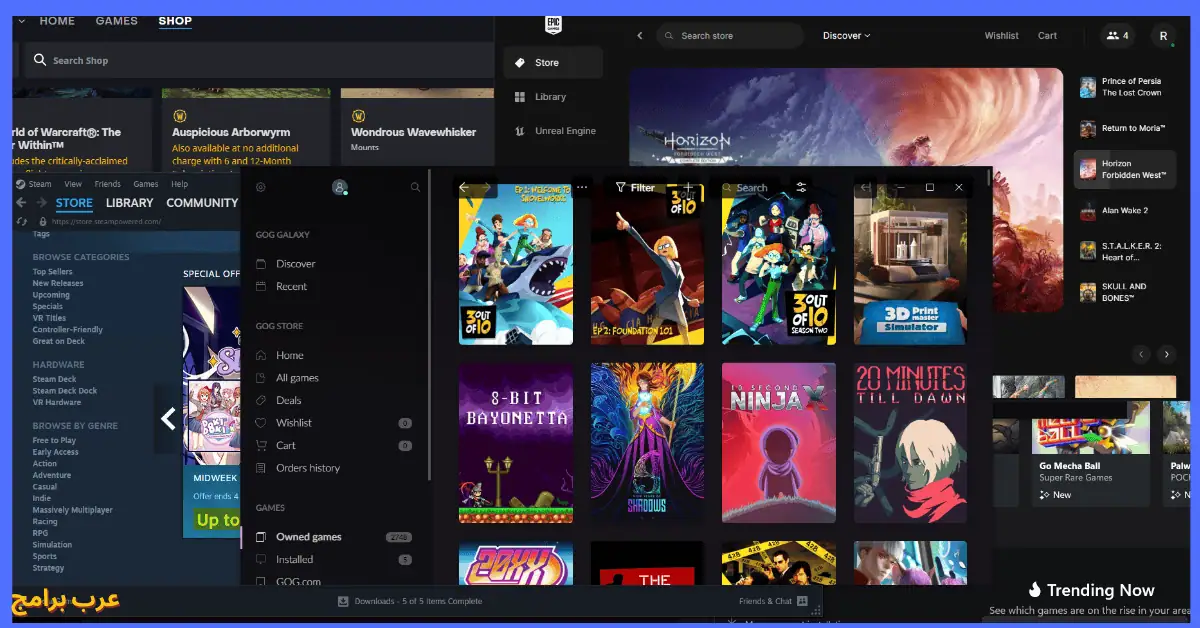Image resolution: width=1200 pixels, height=628 pixels.
Task: Open Auspicious Arborwyrm shop card
Action: [245, 127]
